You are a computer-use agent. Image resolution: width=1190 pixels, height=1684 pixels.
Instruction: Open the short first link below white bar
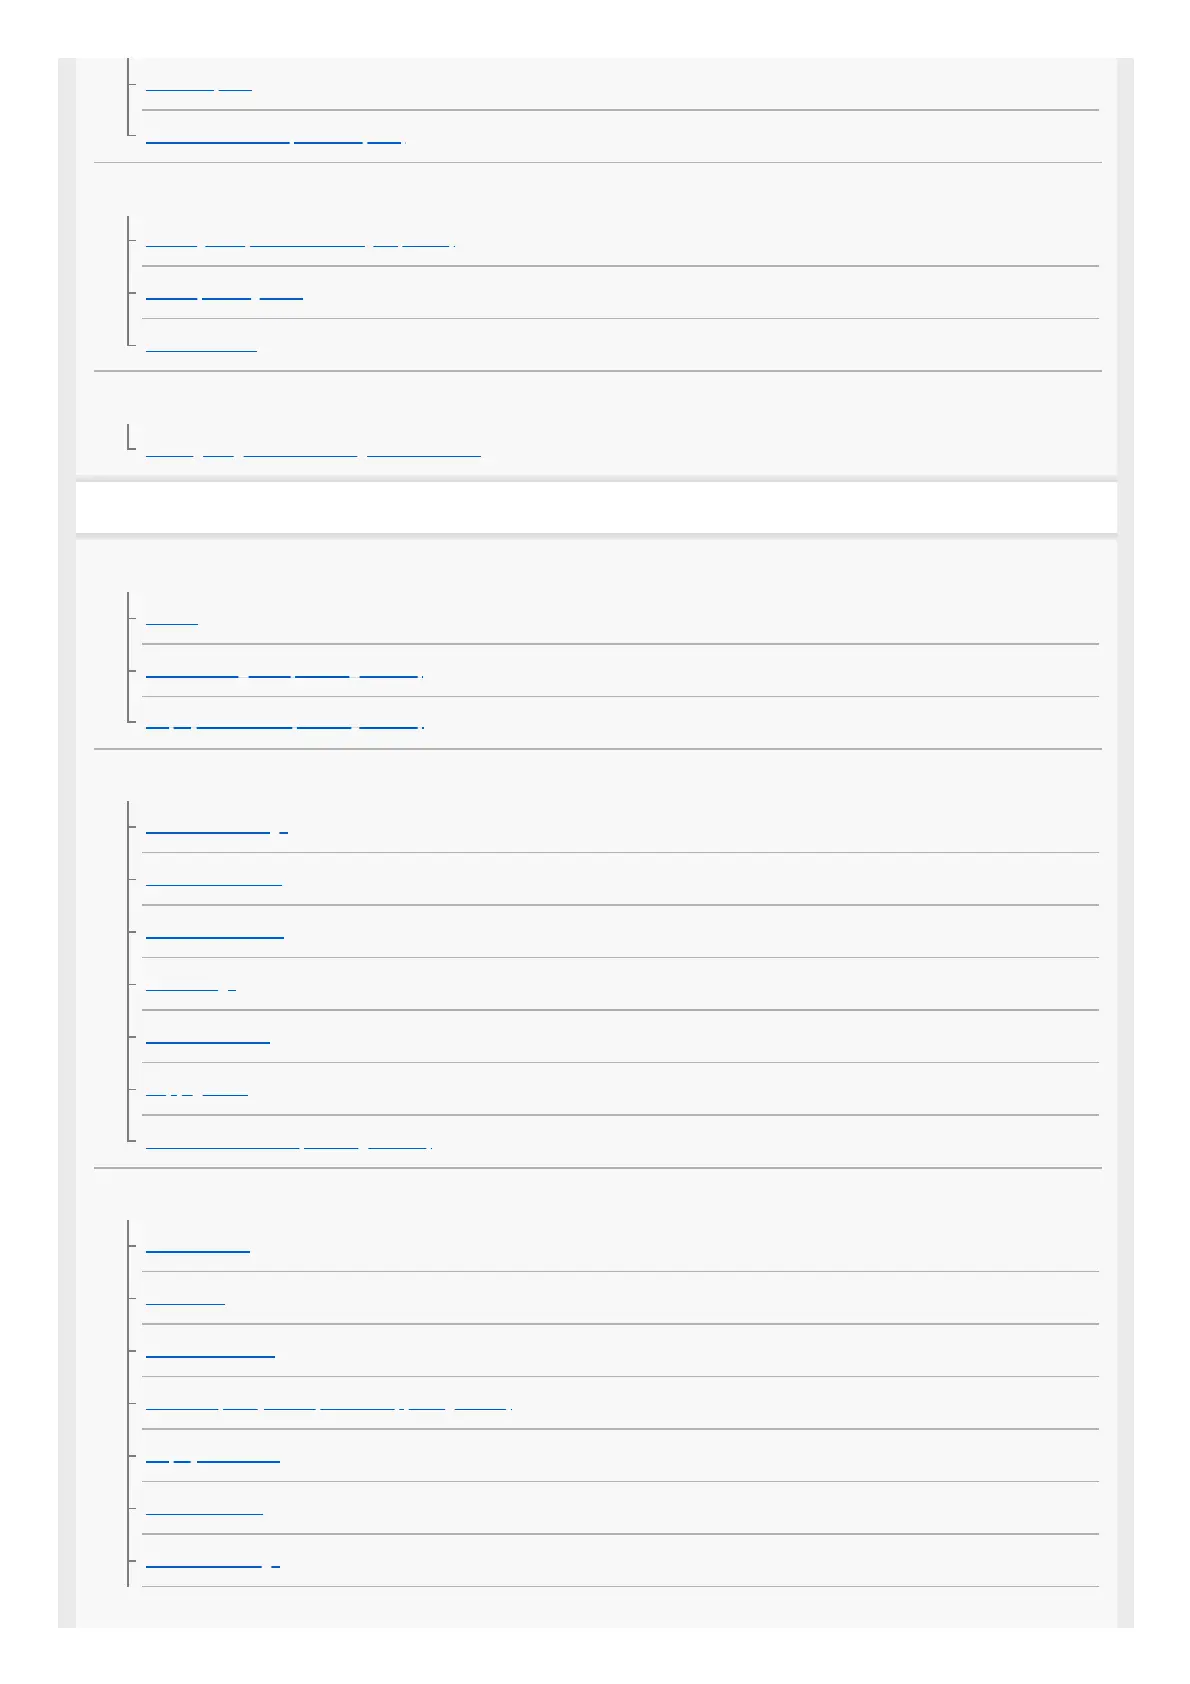tap(172, 620)
